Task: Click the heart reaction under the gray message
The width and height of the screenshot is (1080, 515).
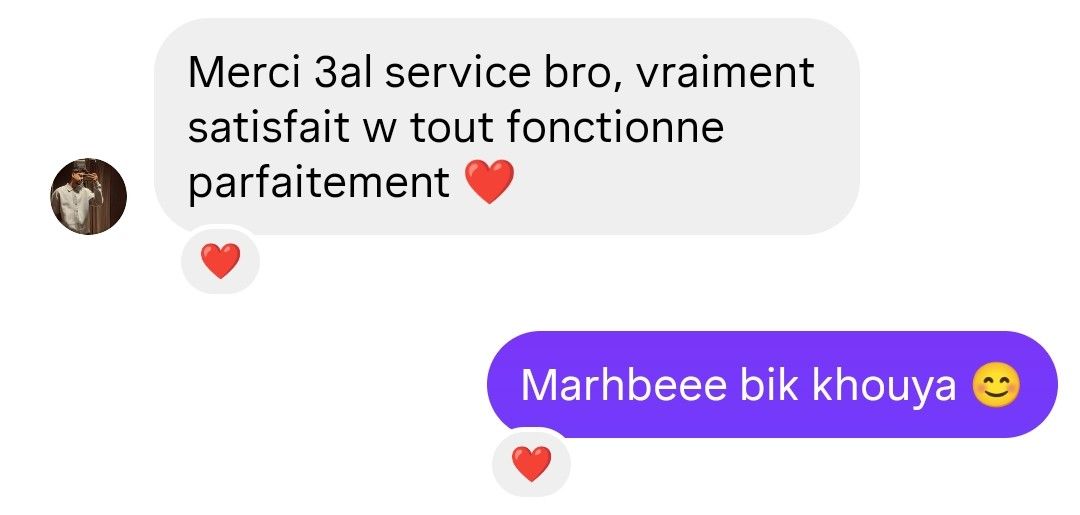Action: [x=220, y=261]
